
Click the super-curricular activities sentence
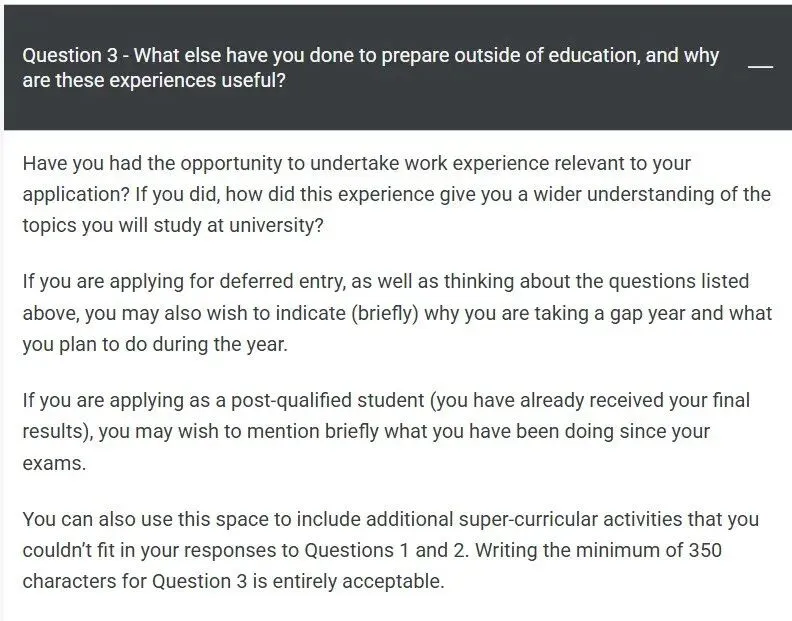tap(390, 520)
